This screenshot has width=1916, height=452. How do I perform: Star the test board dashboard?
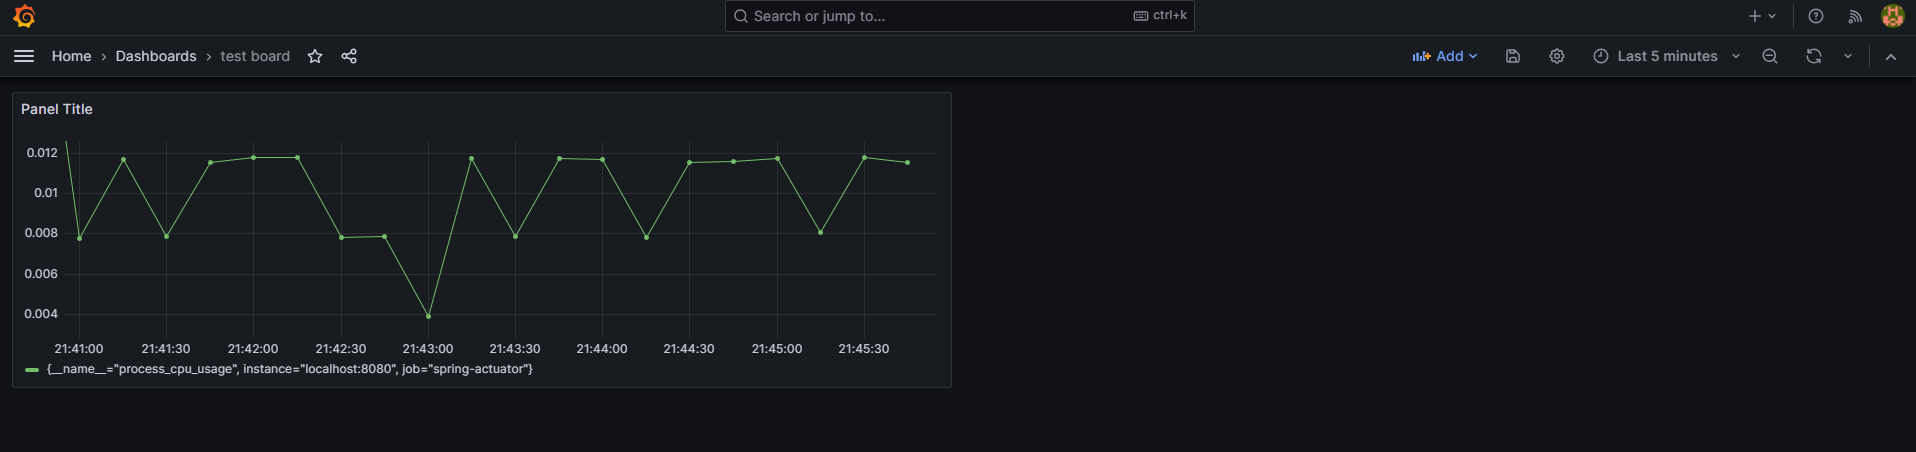(315, 56)
